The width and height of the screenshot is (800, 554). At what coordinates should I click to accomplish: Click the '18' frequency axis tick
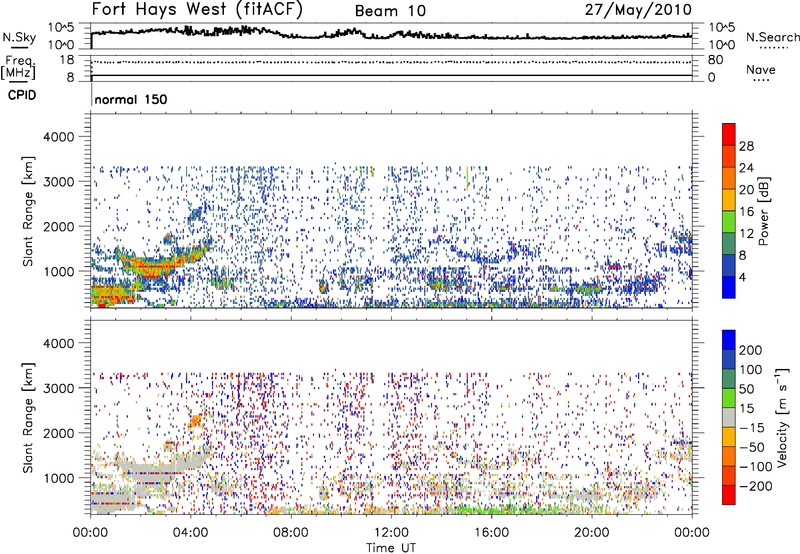(67, 60)
